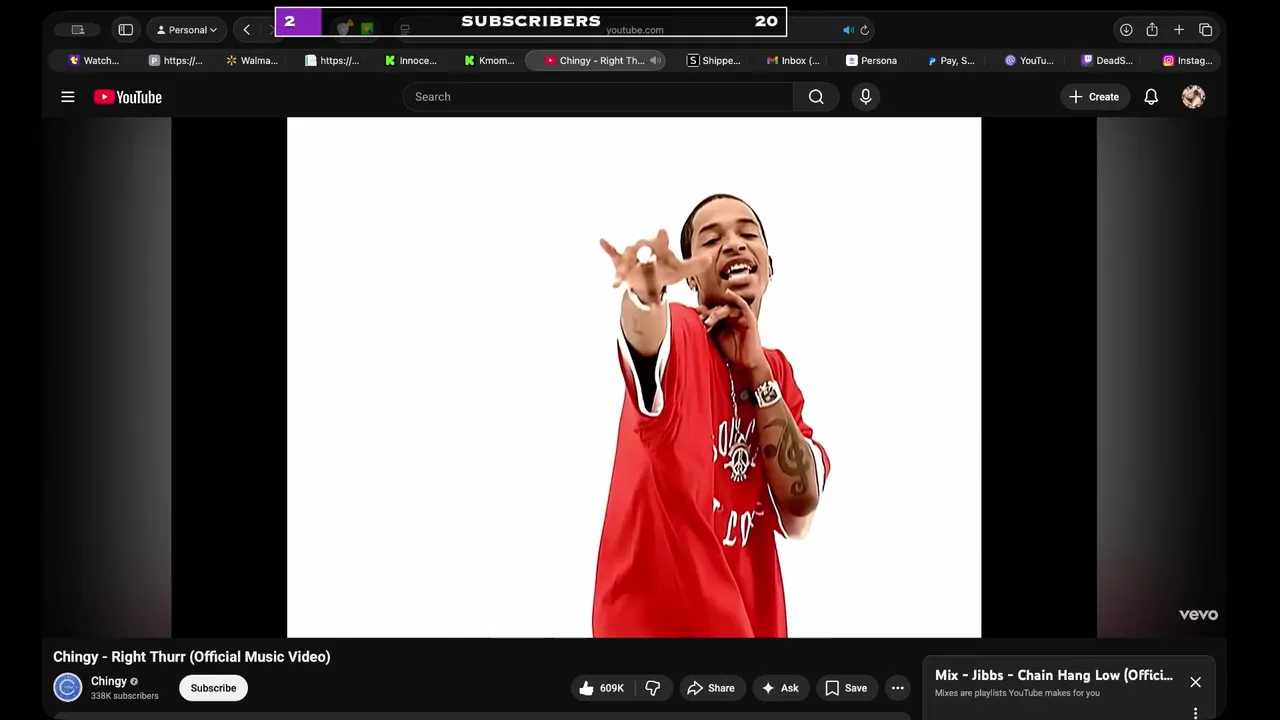Open Chingy channel avatar
Image resolution: width=1280 pixels, height=720 pixels.
click(x=68, y=688)
